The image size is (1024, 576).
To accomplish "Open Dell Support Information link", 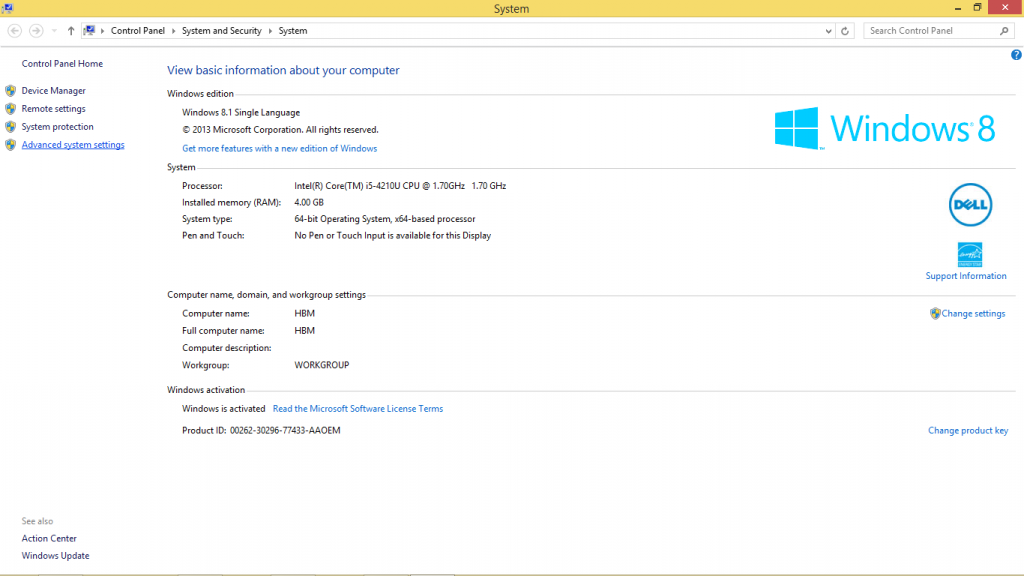I will coord(966,276).
